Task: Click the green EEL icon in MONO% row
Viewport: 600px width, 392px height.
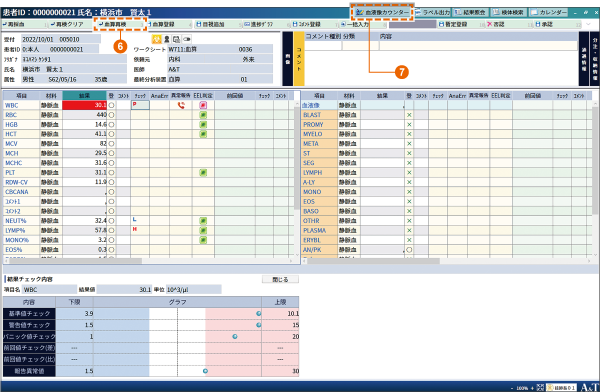Action: (203, 240)
